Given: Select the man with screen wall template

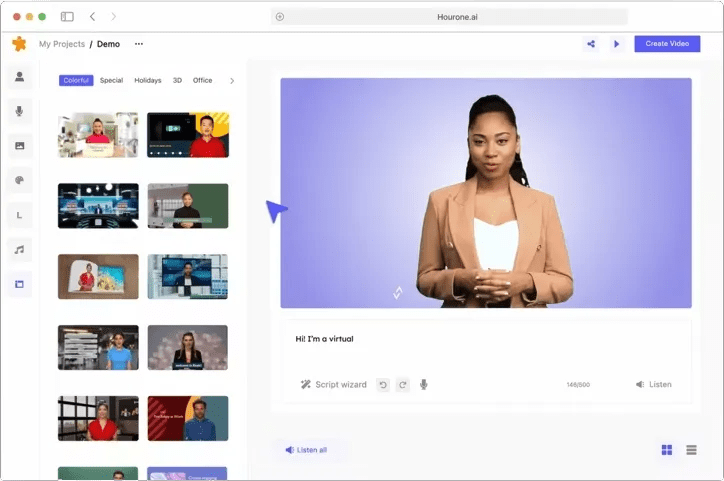Looking at the screenshot, I should [187, 277].
